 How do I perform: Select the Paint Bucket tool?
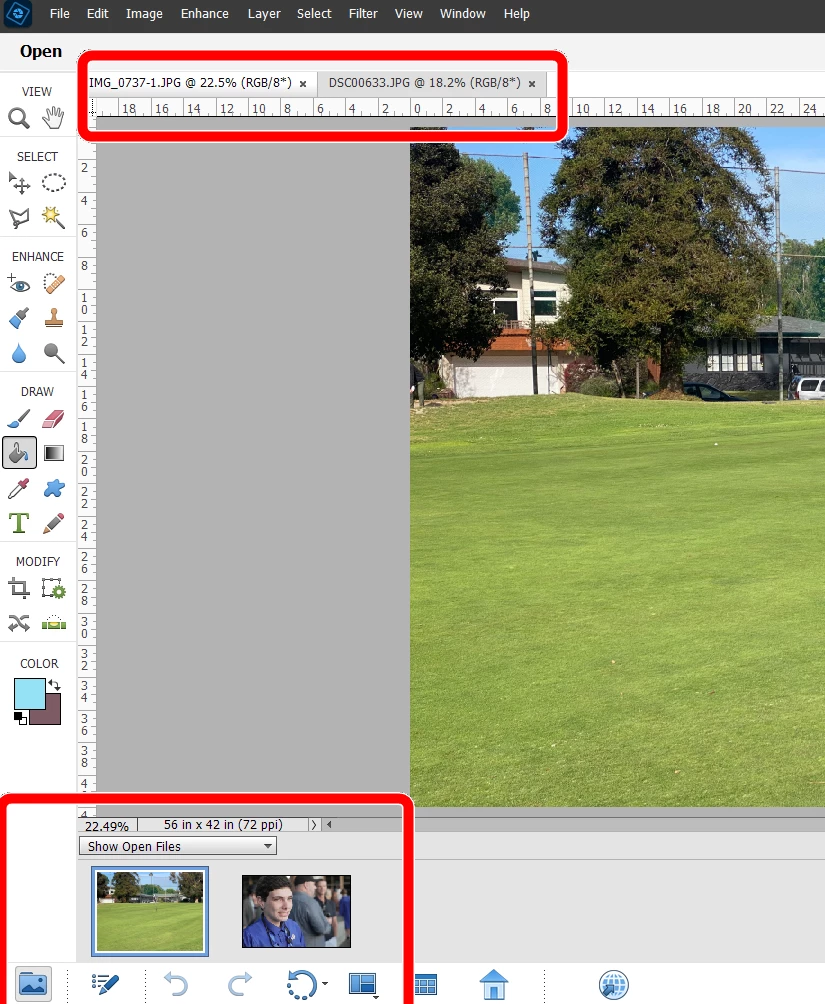click(19, 453)
